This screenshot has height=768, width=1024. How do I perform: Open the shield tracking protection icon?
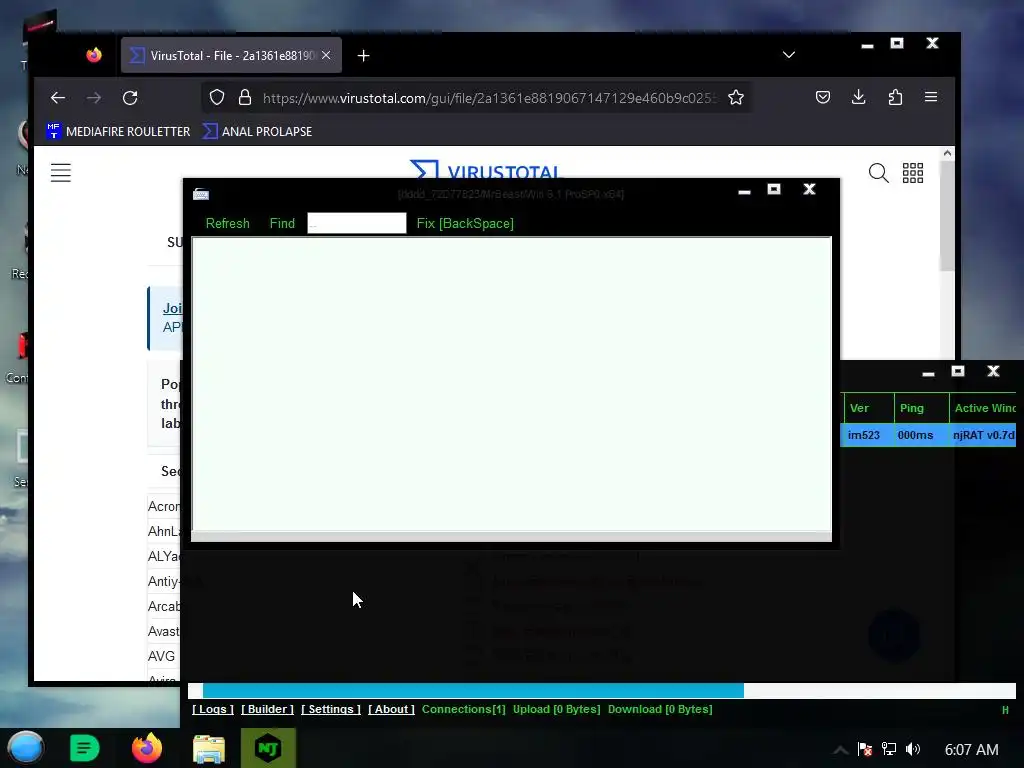(x=217, y=98)
